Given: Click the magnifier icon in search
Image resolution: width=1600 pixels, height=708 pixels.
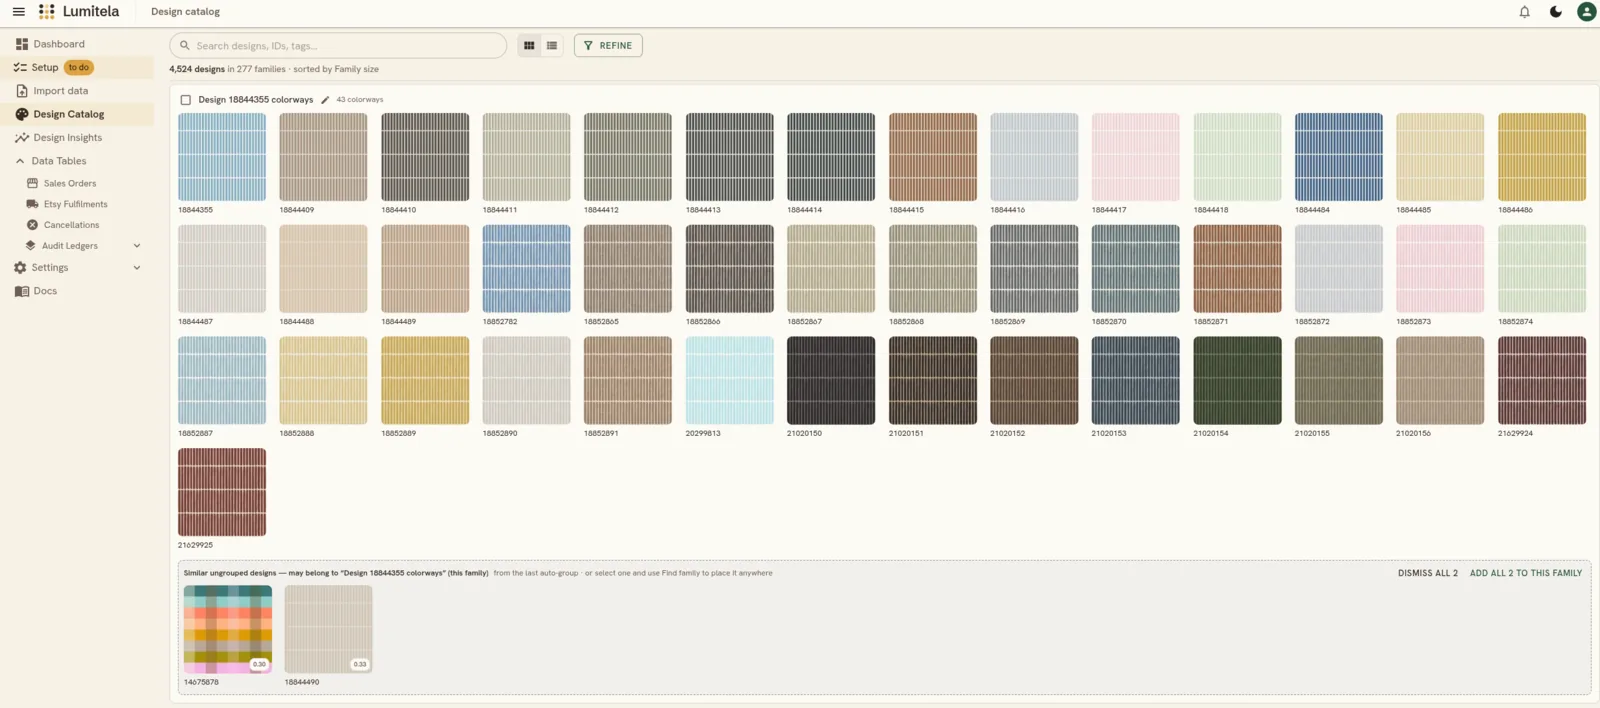Looking at the screenshot, I should point(185,45).
